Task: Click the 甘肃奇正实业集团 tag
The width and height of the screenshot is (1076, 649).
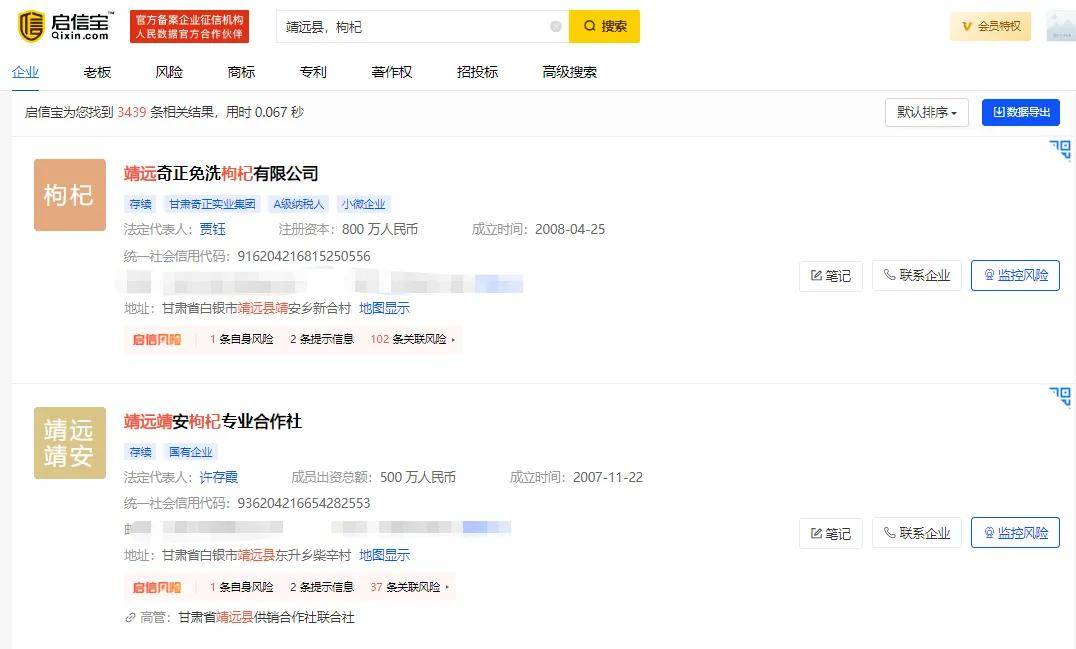Action: pos(212,204)
